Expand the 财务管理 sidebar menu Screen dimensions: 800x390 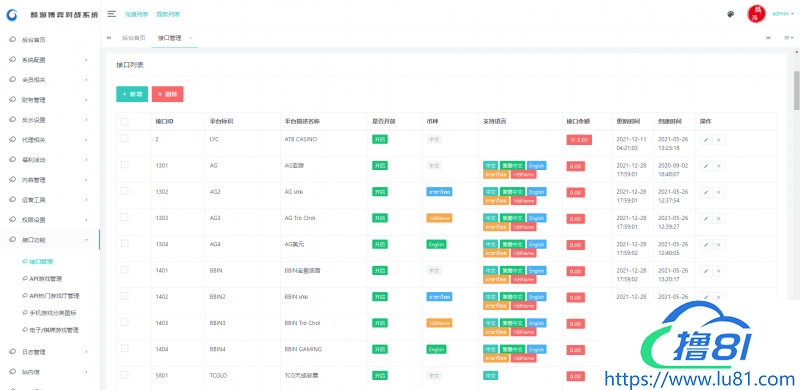tap(49, 100)
